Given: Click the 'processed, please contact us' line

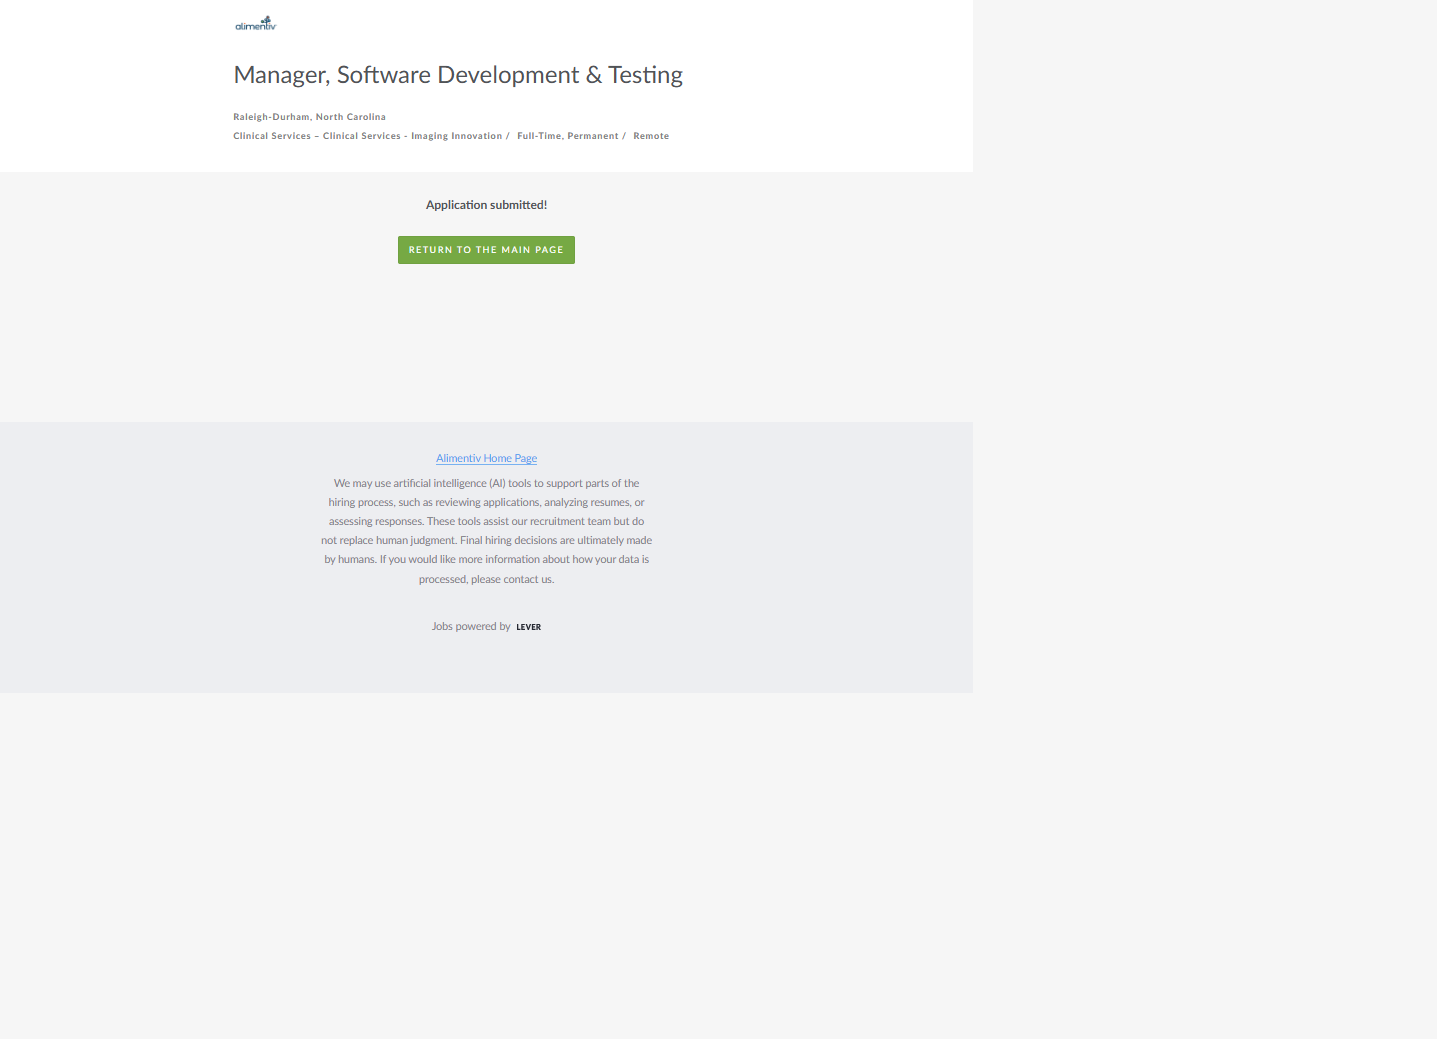Looking at the screenshot, I should tap(486, 579).
